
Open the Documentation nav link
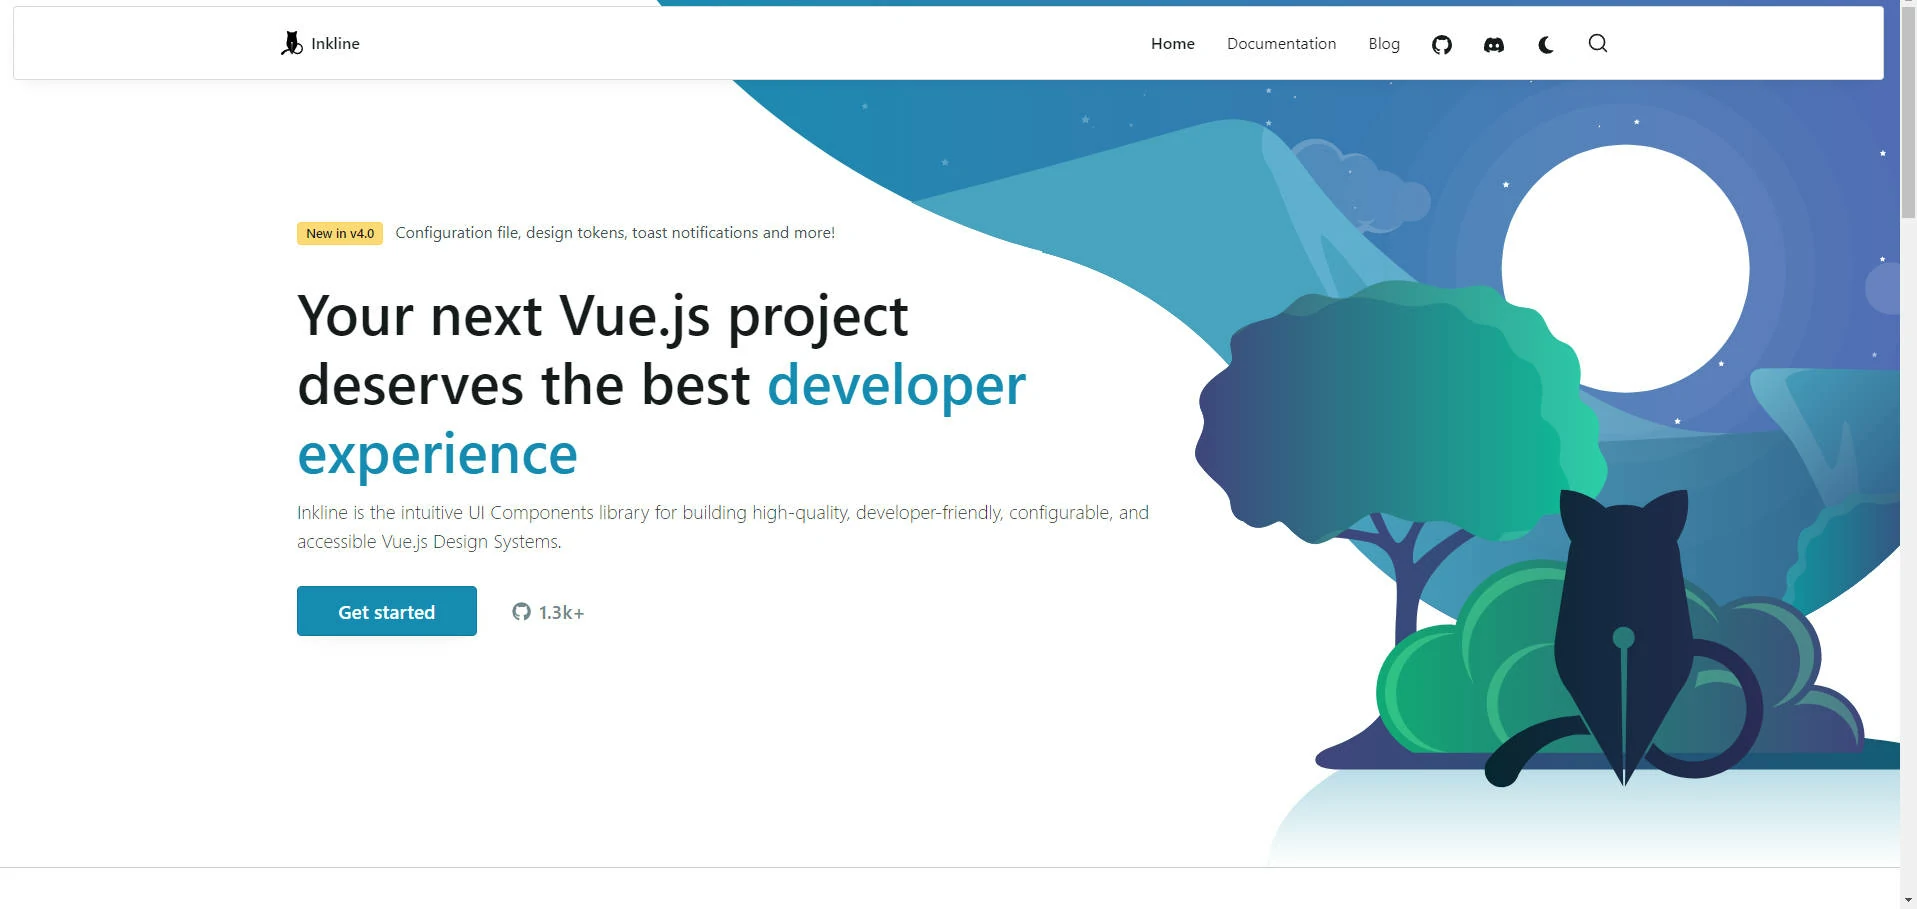pos(1281,44)
